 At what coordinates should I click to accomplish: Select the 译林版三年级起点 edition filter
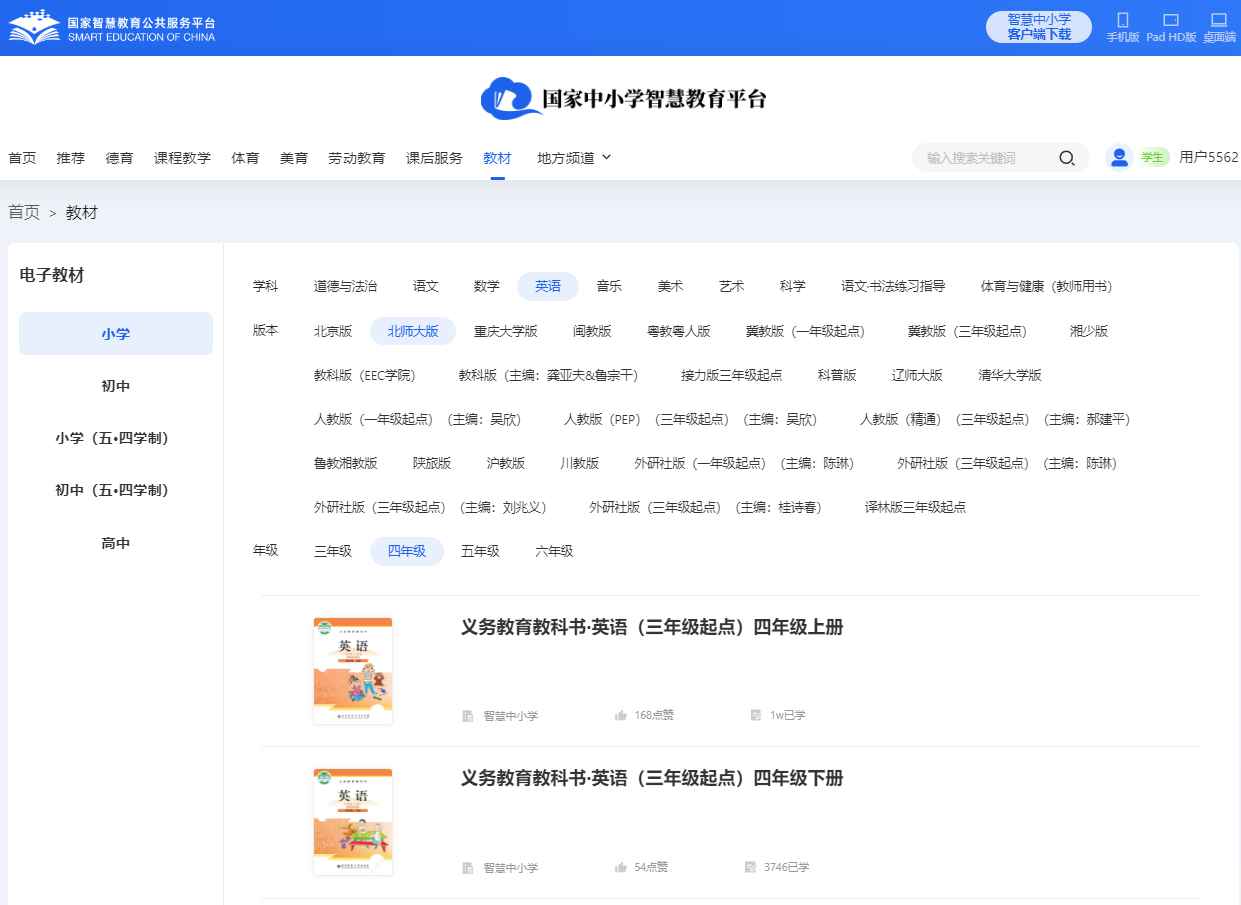click(915, 507)
